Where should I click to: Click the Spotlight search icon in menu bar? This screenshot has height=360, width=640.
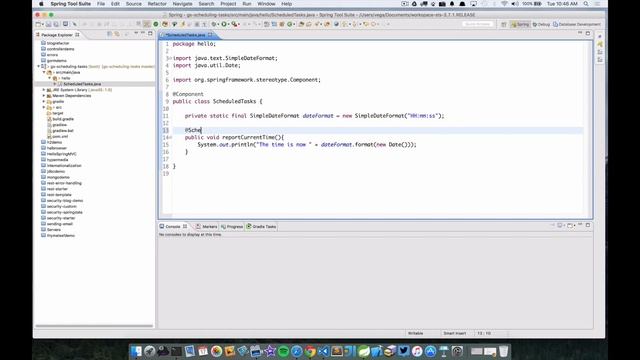586,4
